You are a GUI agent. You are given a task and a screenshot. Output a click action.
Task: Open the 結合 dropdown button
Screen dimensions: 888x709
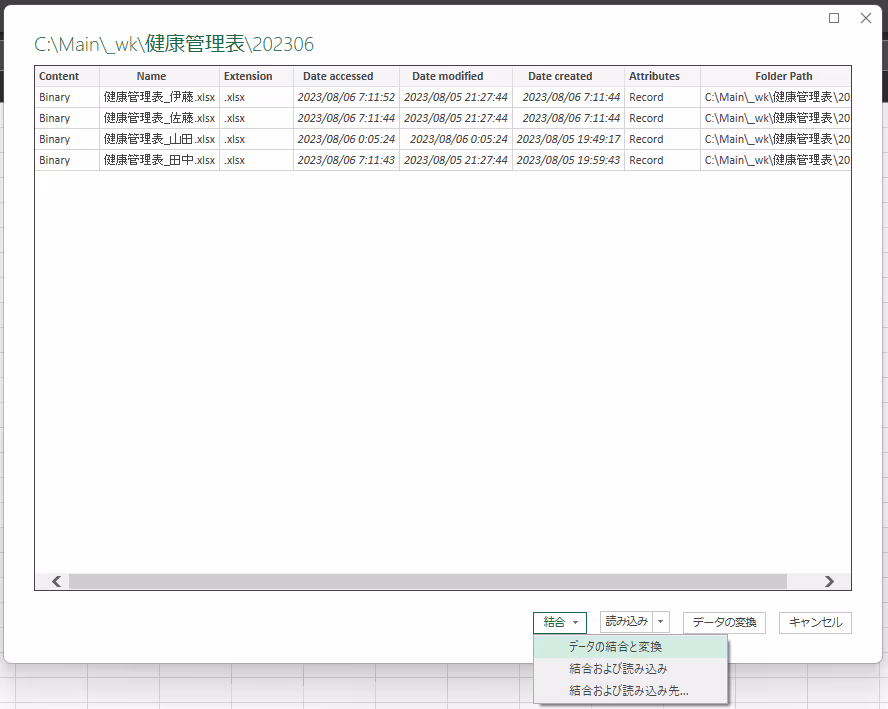(560, 622)
